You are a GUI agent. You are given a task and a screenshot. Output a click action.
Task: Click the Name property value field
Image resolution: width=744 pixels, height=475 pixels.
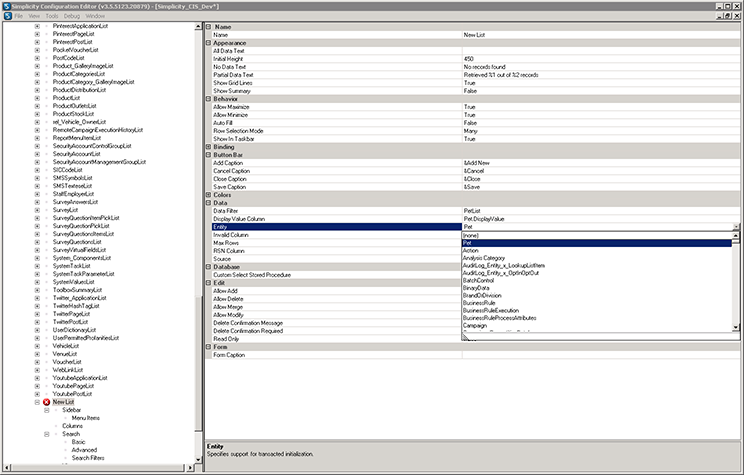click(601, 35)
